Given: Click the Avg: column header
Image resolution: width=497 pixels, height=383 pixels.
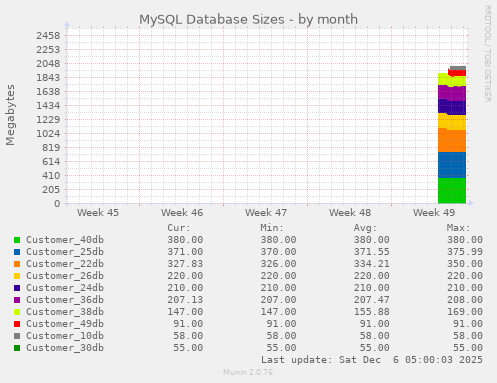Looking at the screenshot, I should tap(365, 228).
